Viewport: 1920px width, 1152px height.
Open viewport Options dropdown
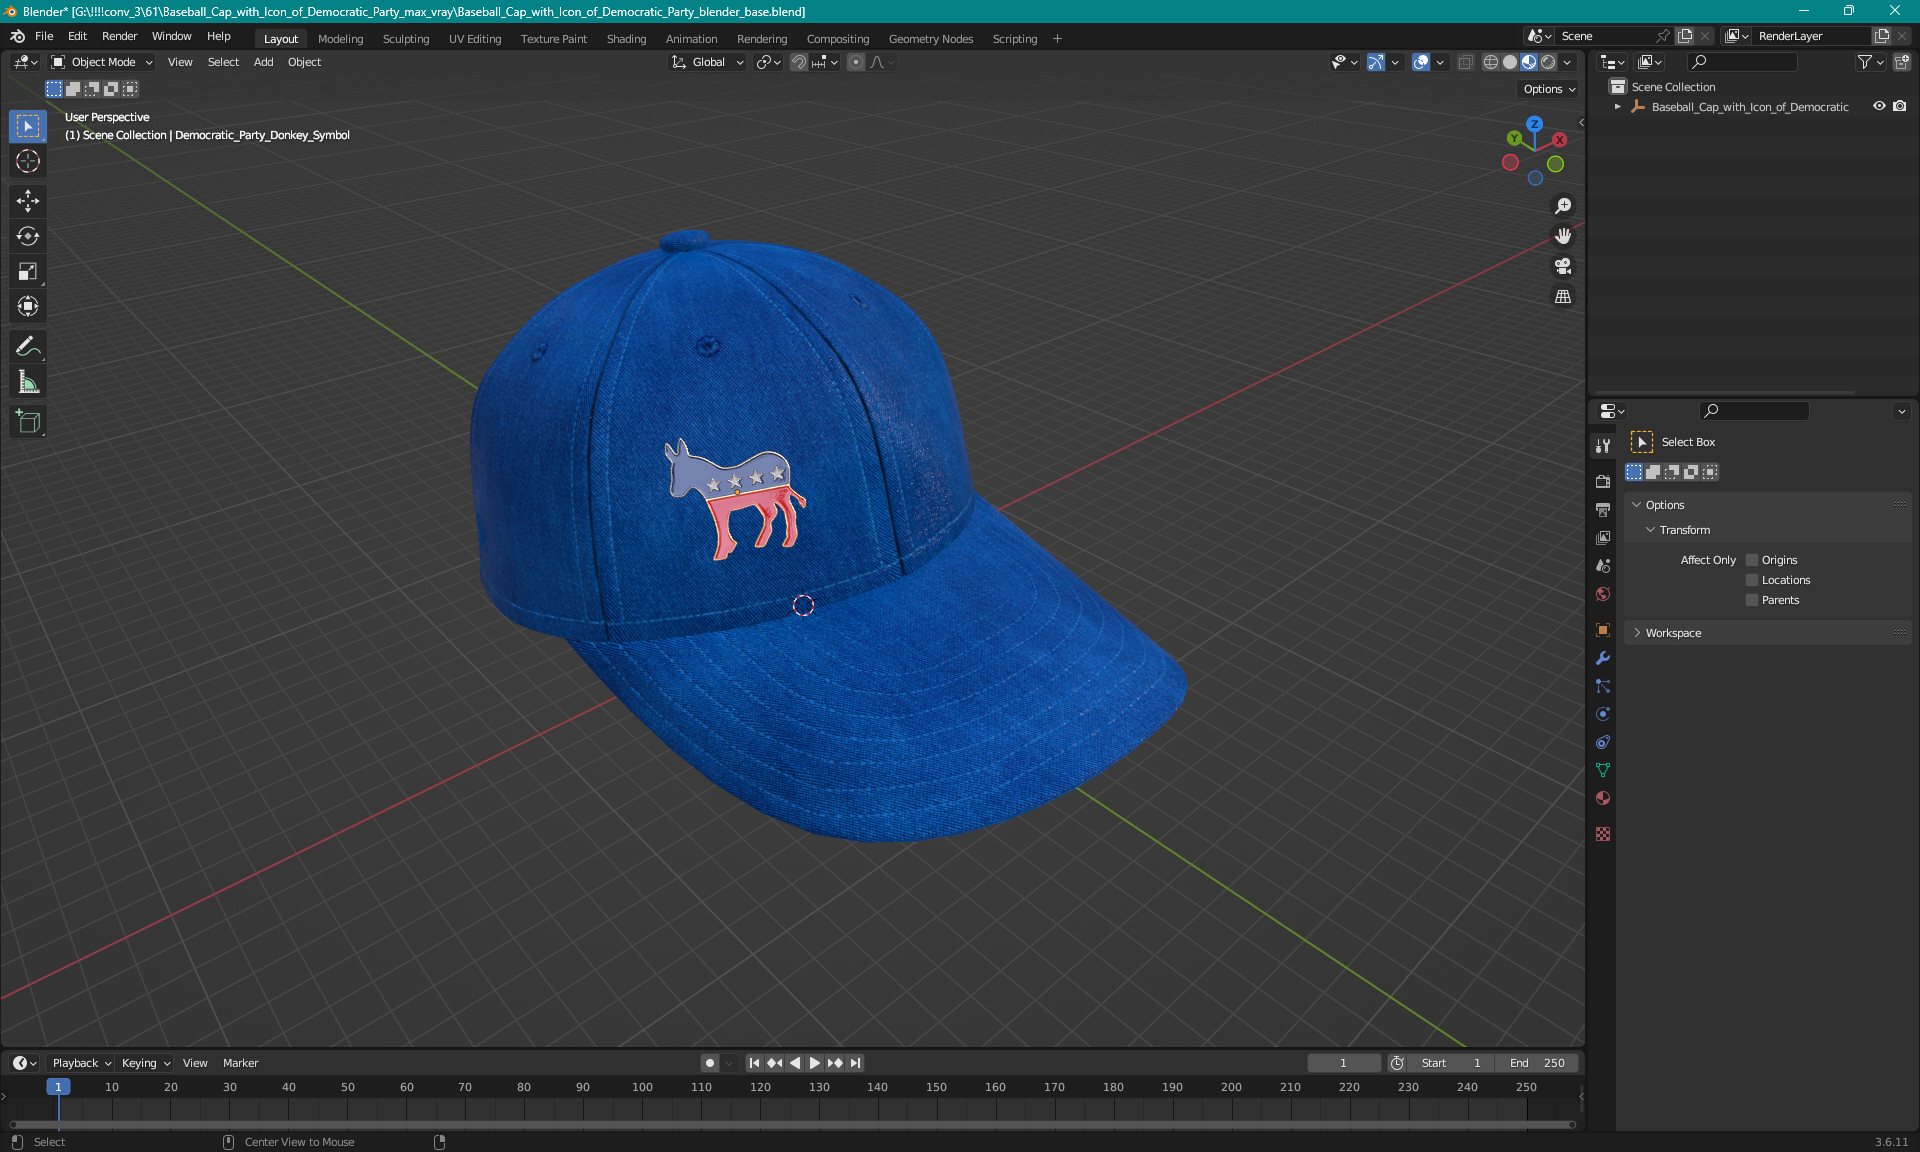pos(1548,89)
